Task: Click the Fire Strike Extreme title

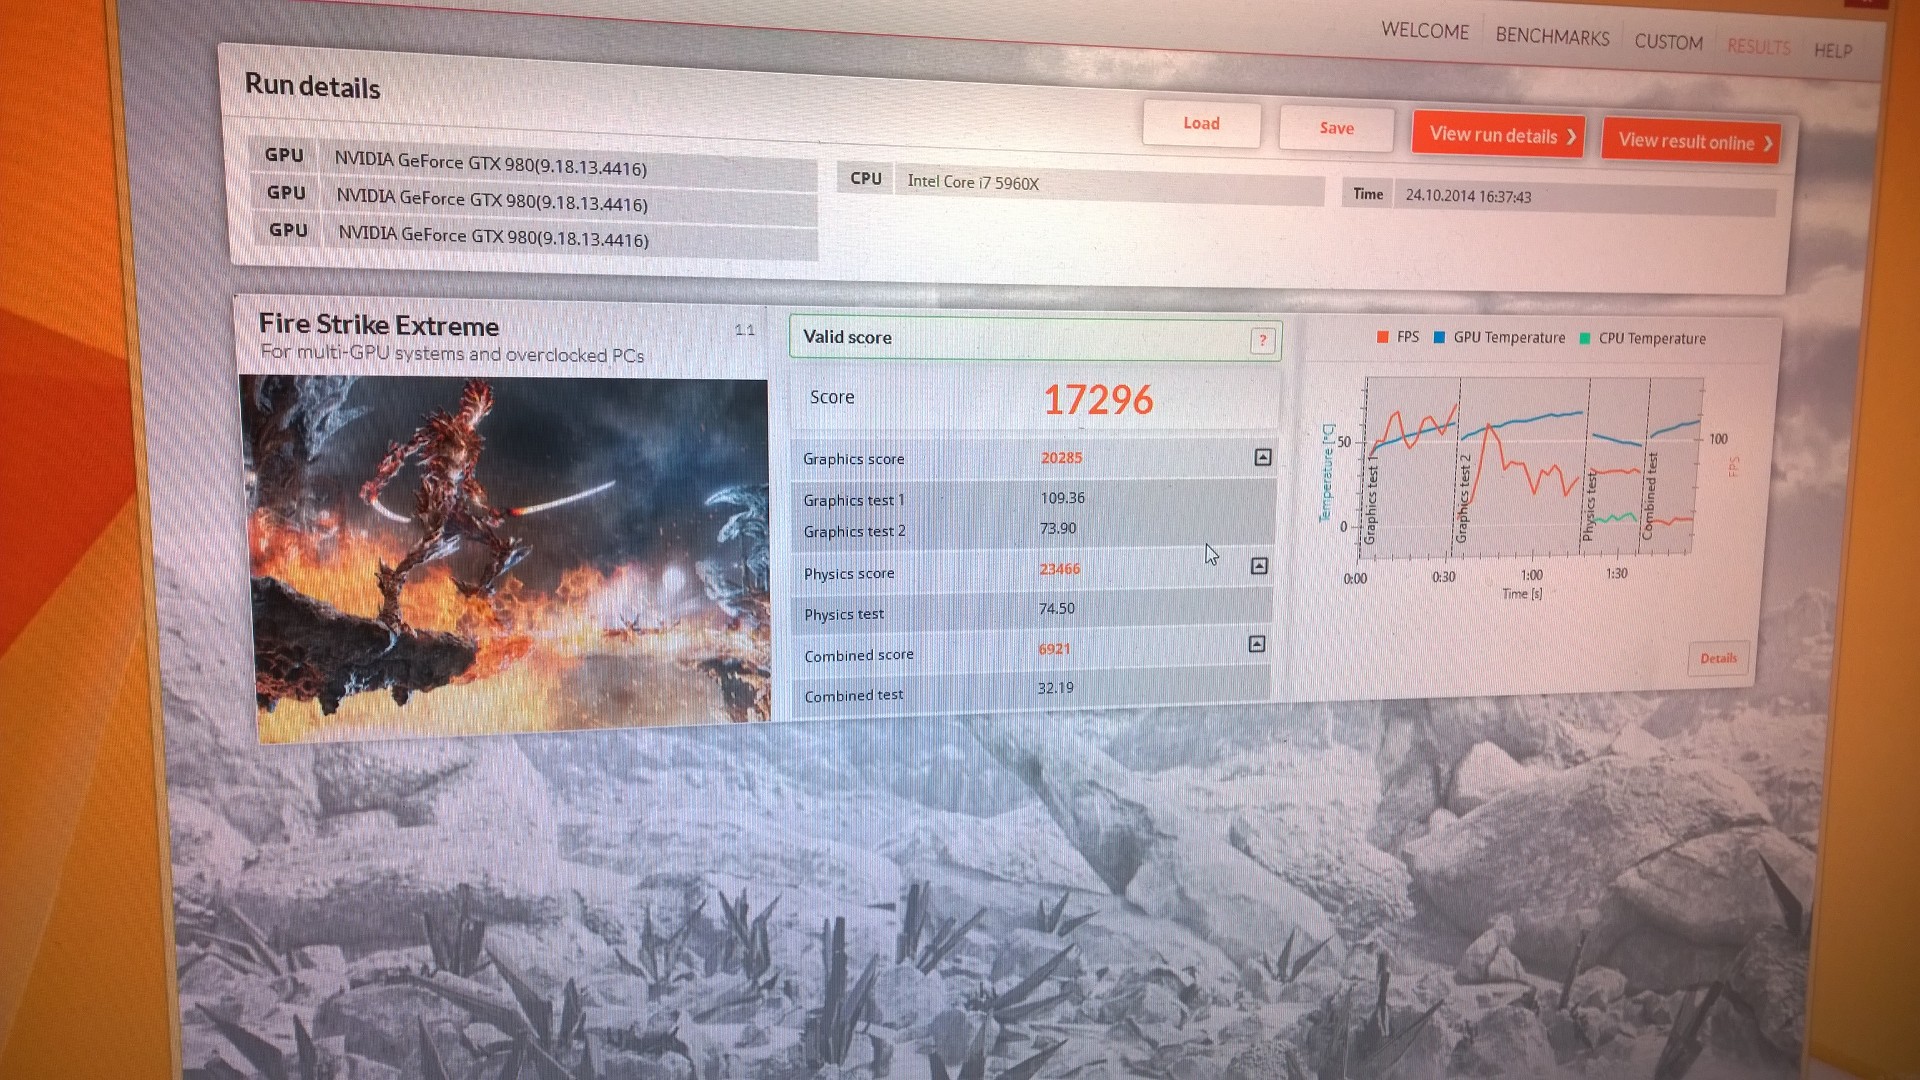Action: click(378, 325)
